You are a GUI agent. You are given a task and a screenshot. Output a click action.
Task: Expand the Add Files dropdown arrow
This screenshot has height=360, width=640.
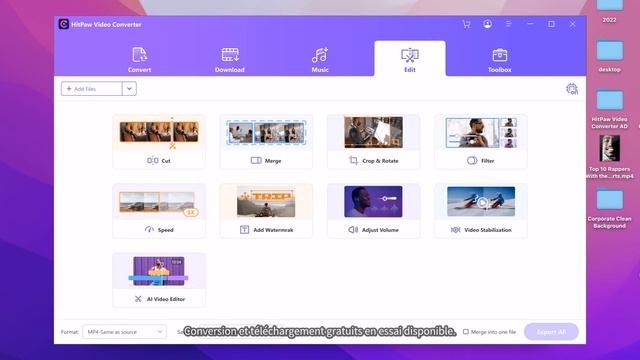129,89
